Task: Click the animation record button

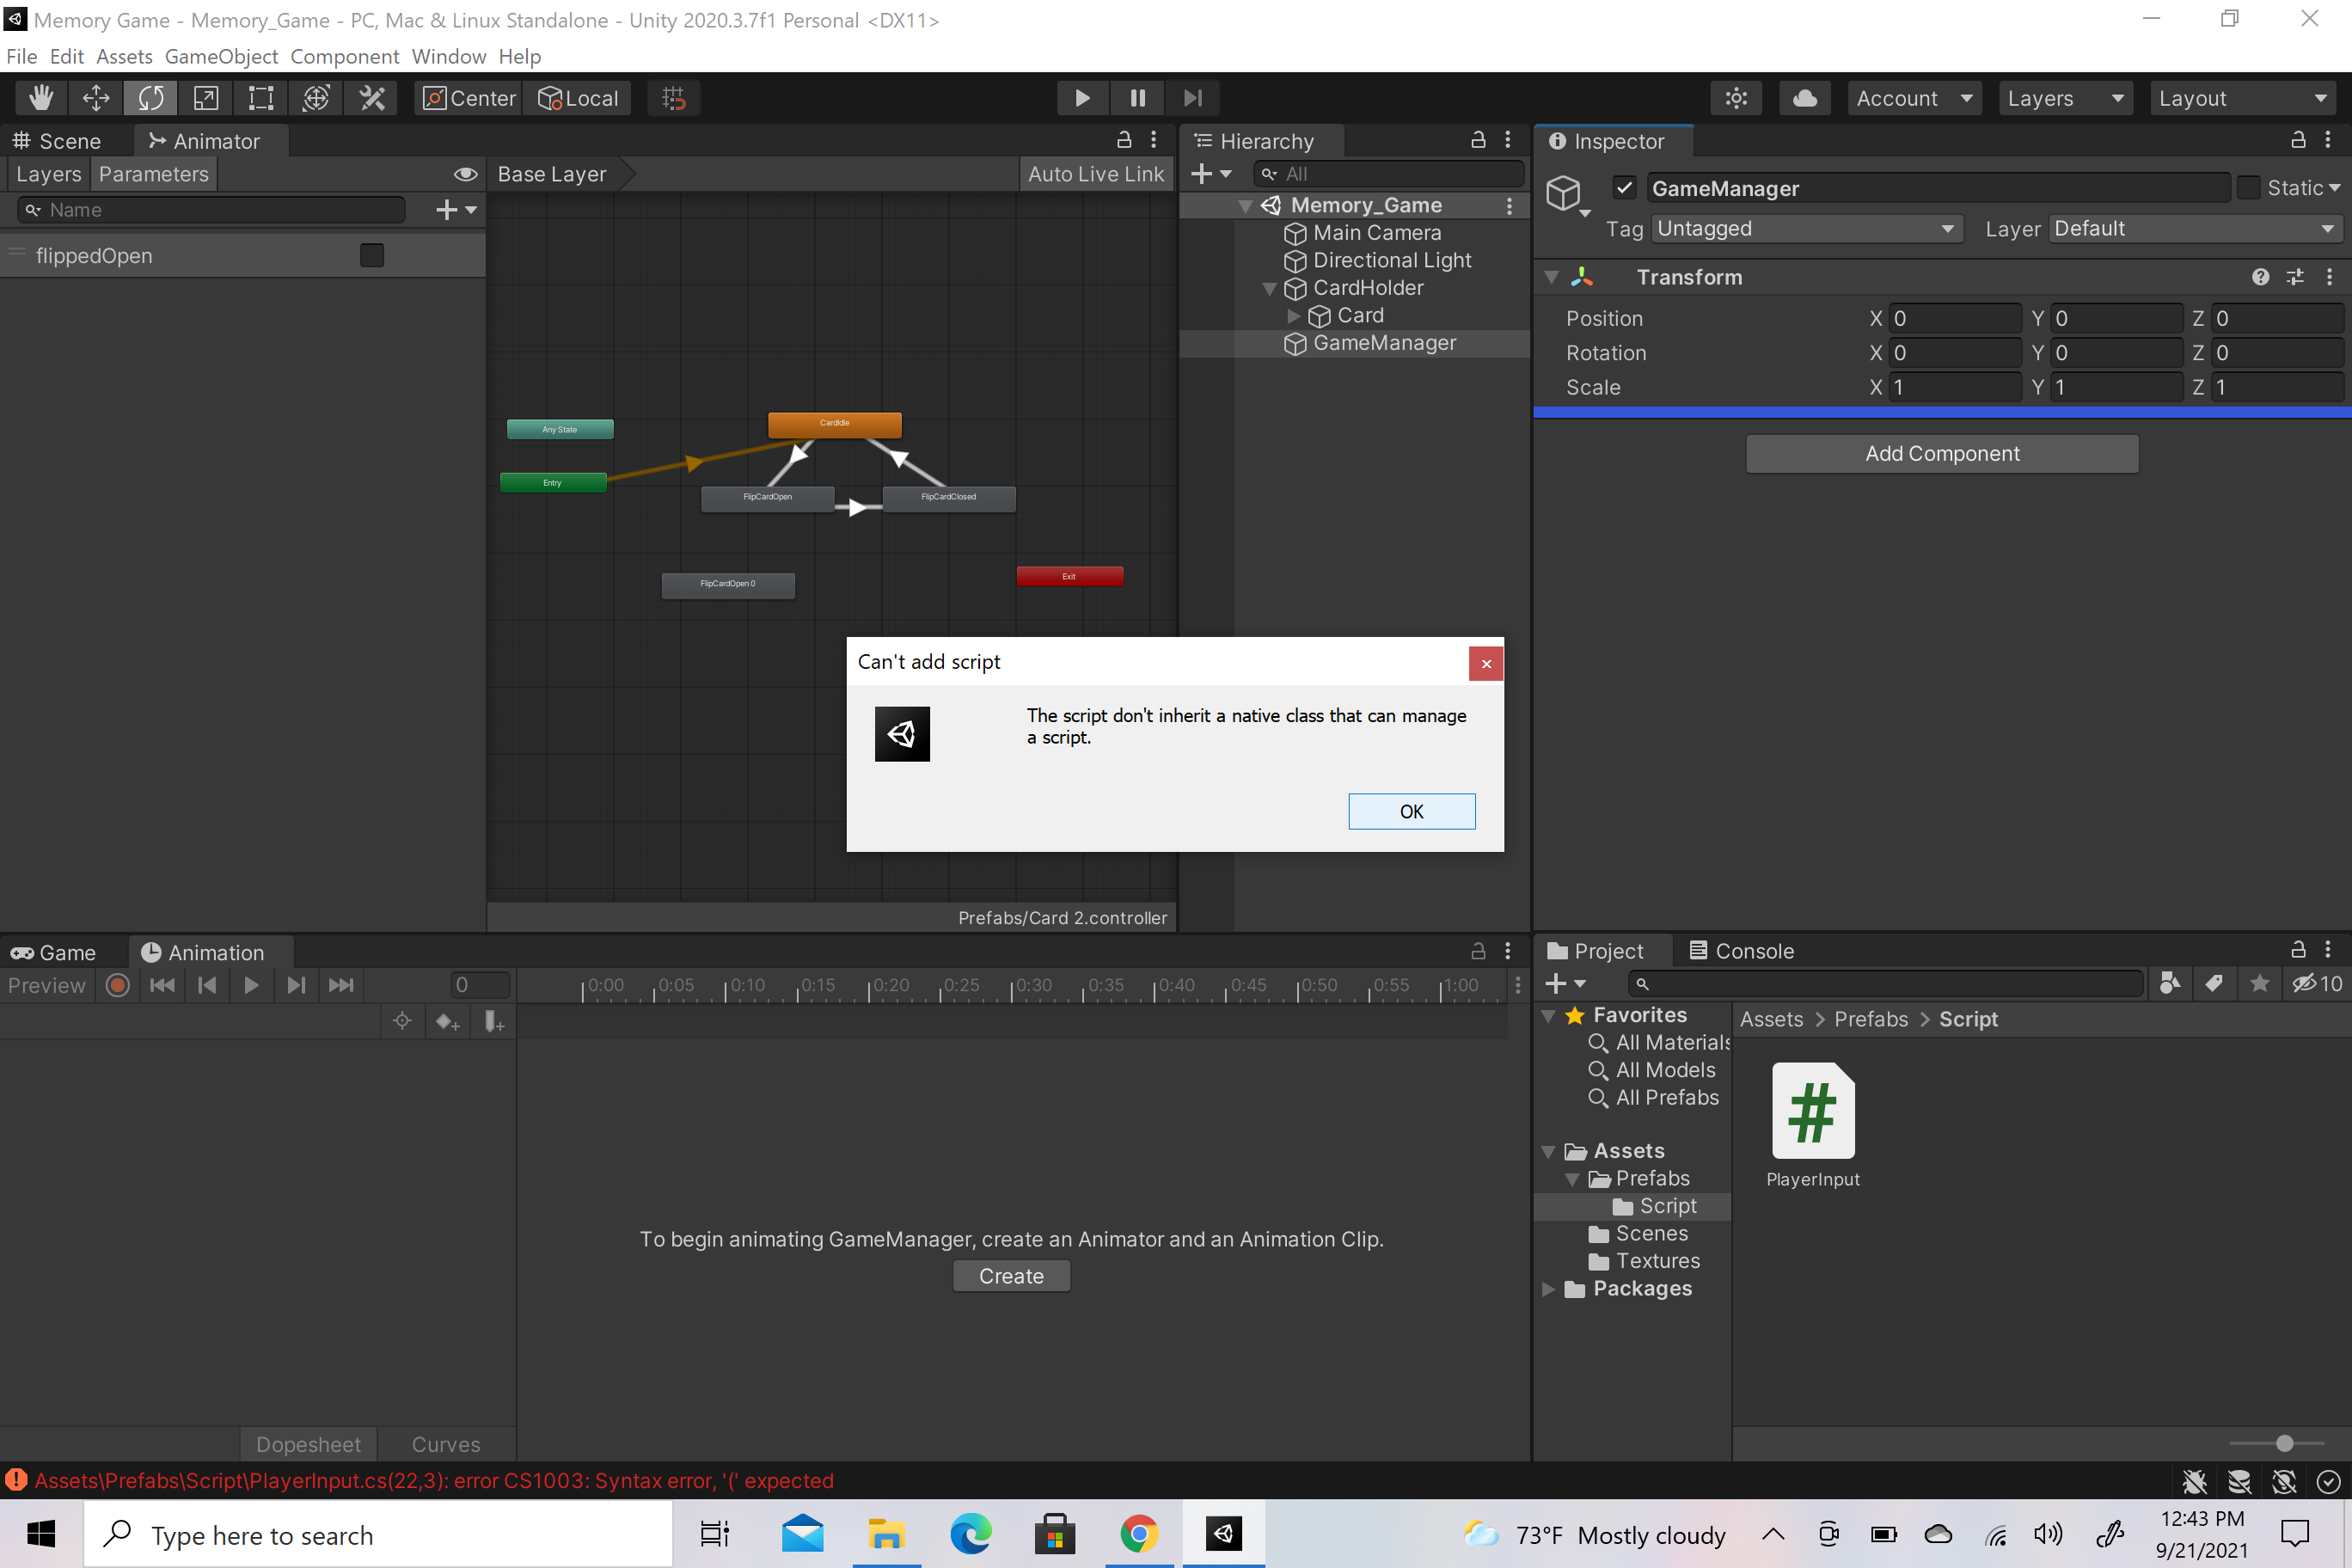Action: [118, 985]
